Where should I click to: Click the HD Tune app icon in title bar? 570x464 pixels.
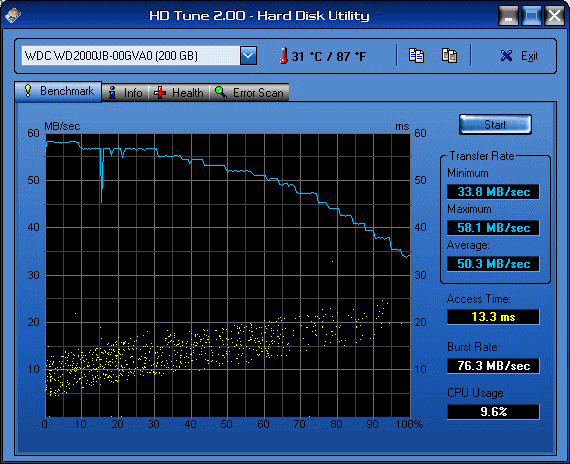(x=13, y=15)
